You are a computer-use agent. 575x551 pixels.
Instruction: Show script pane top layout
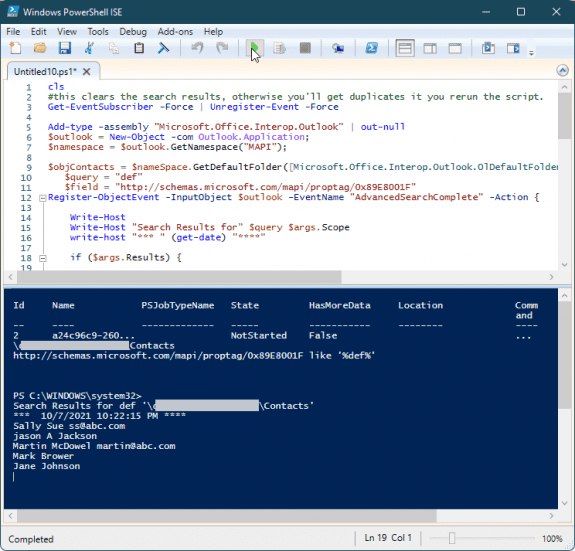tap(405, 48)
